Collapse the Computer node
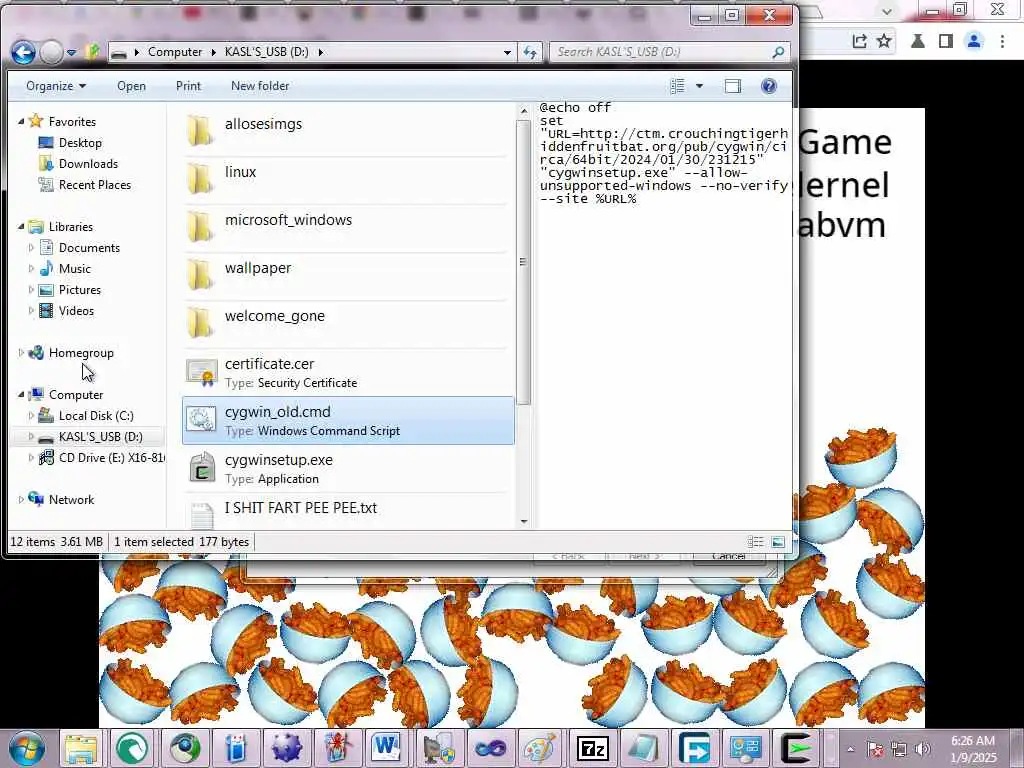Viewport: 1024px width, 768px height. coord(21,394)
